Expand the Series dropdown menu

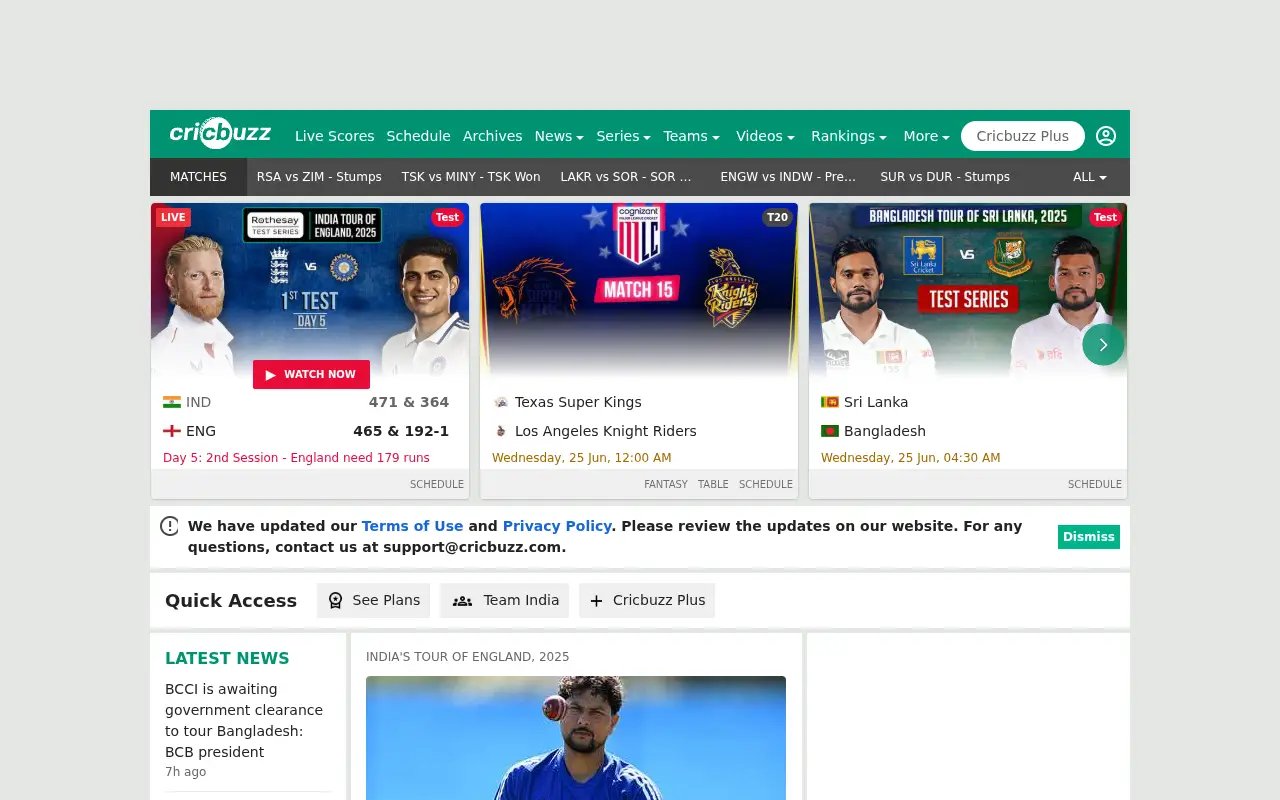623,136
